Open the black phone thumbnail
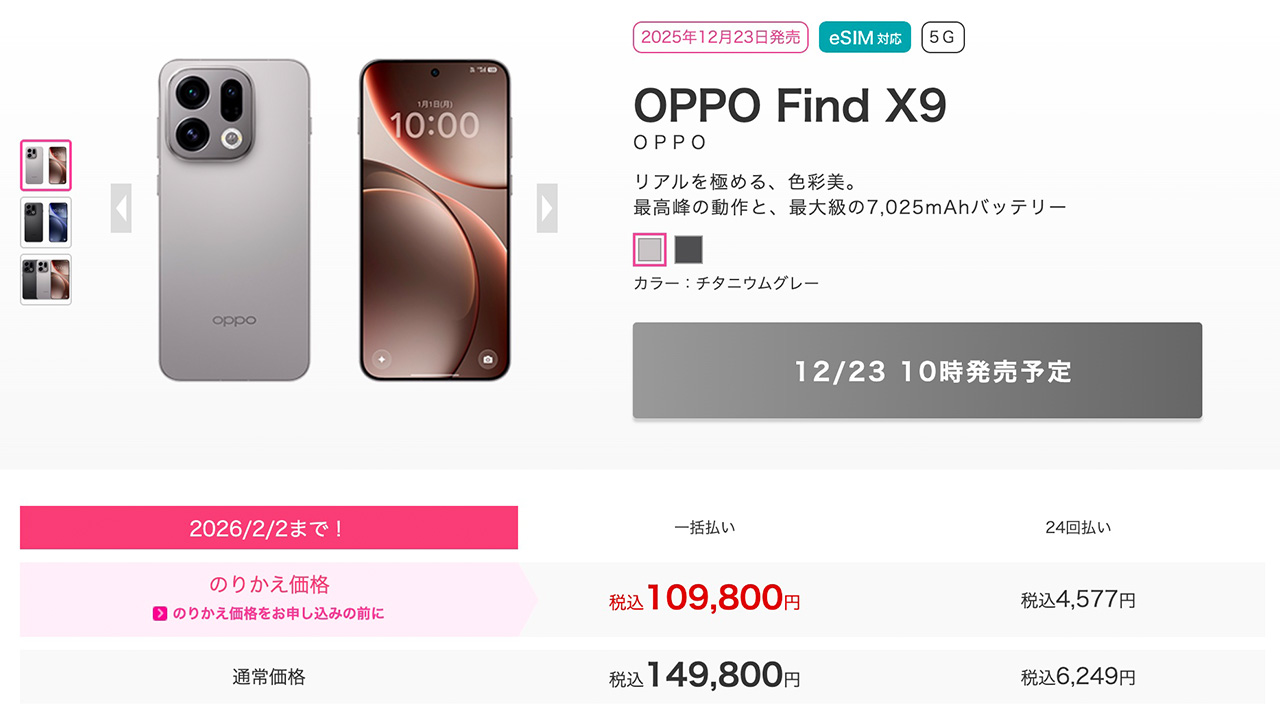 pyautogui.click(x=46, y=222)
